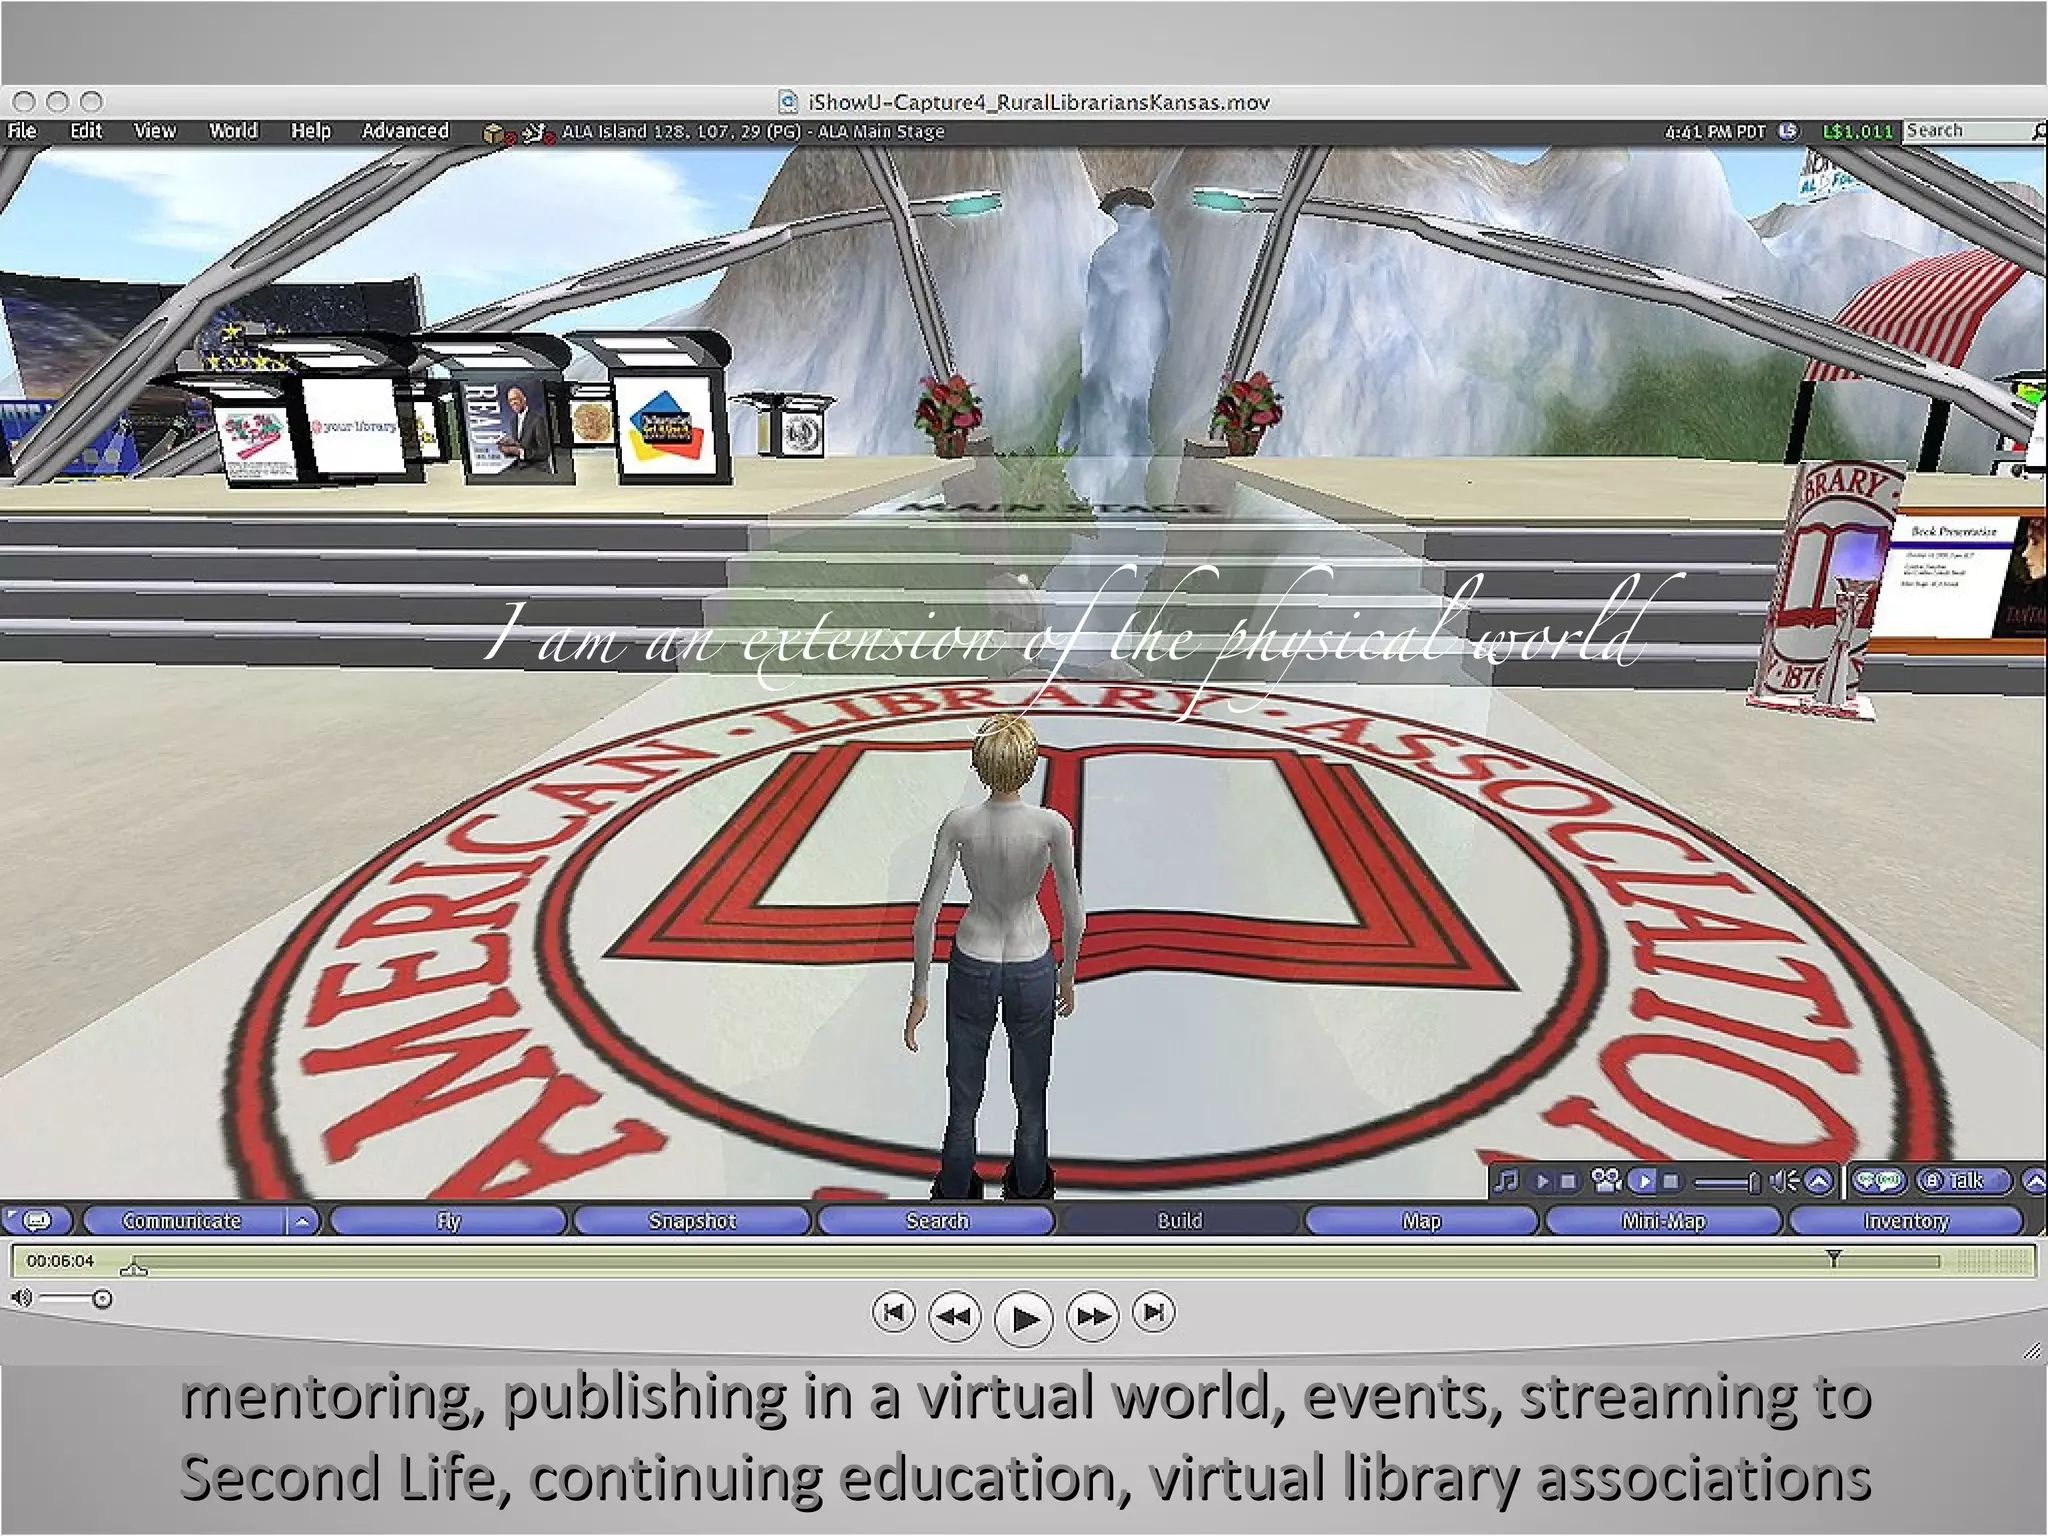
Task: Stop the parcel media
Action: pyautogui.click(x=1670, y=1181)
